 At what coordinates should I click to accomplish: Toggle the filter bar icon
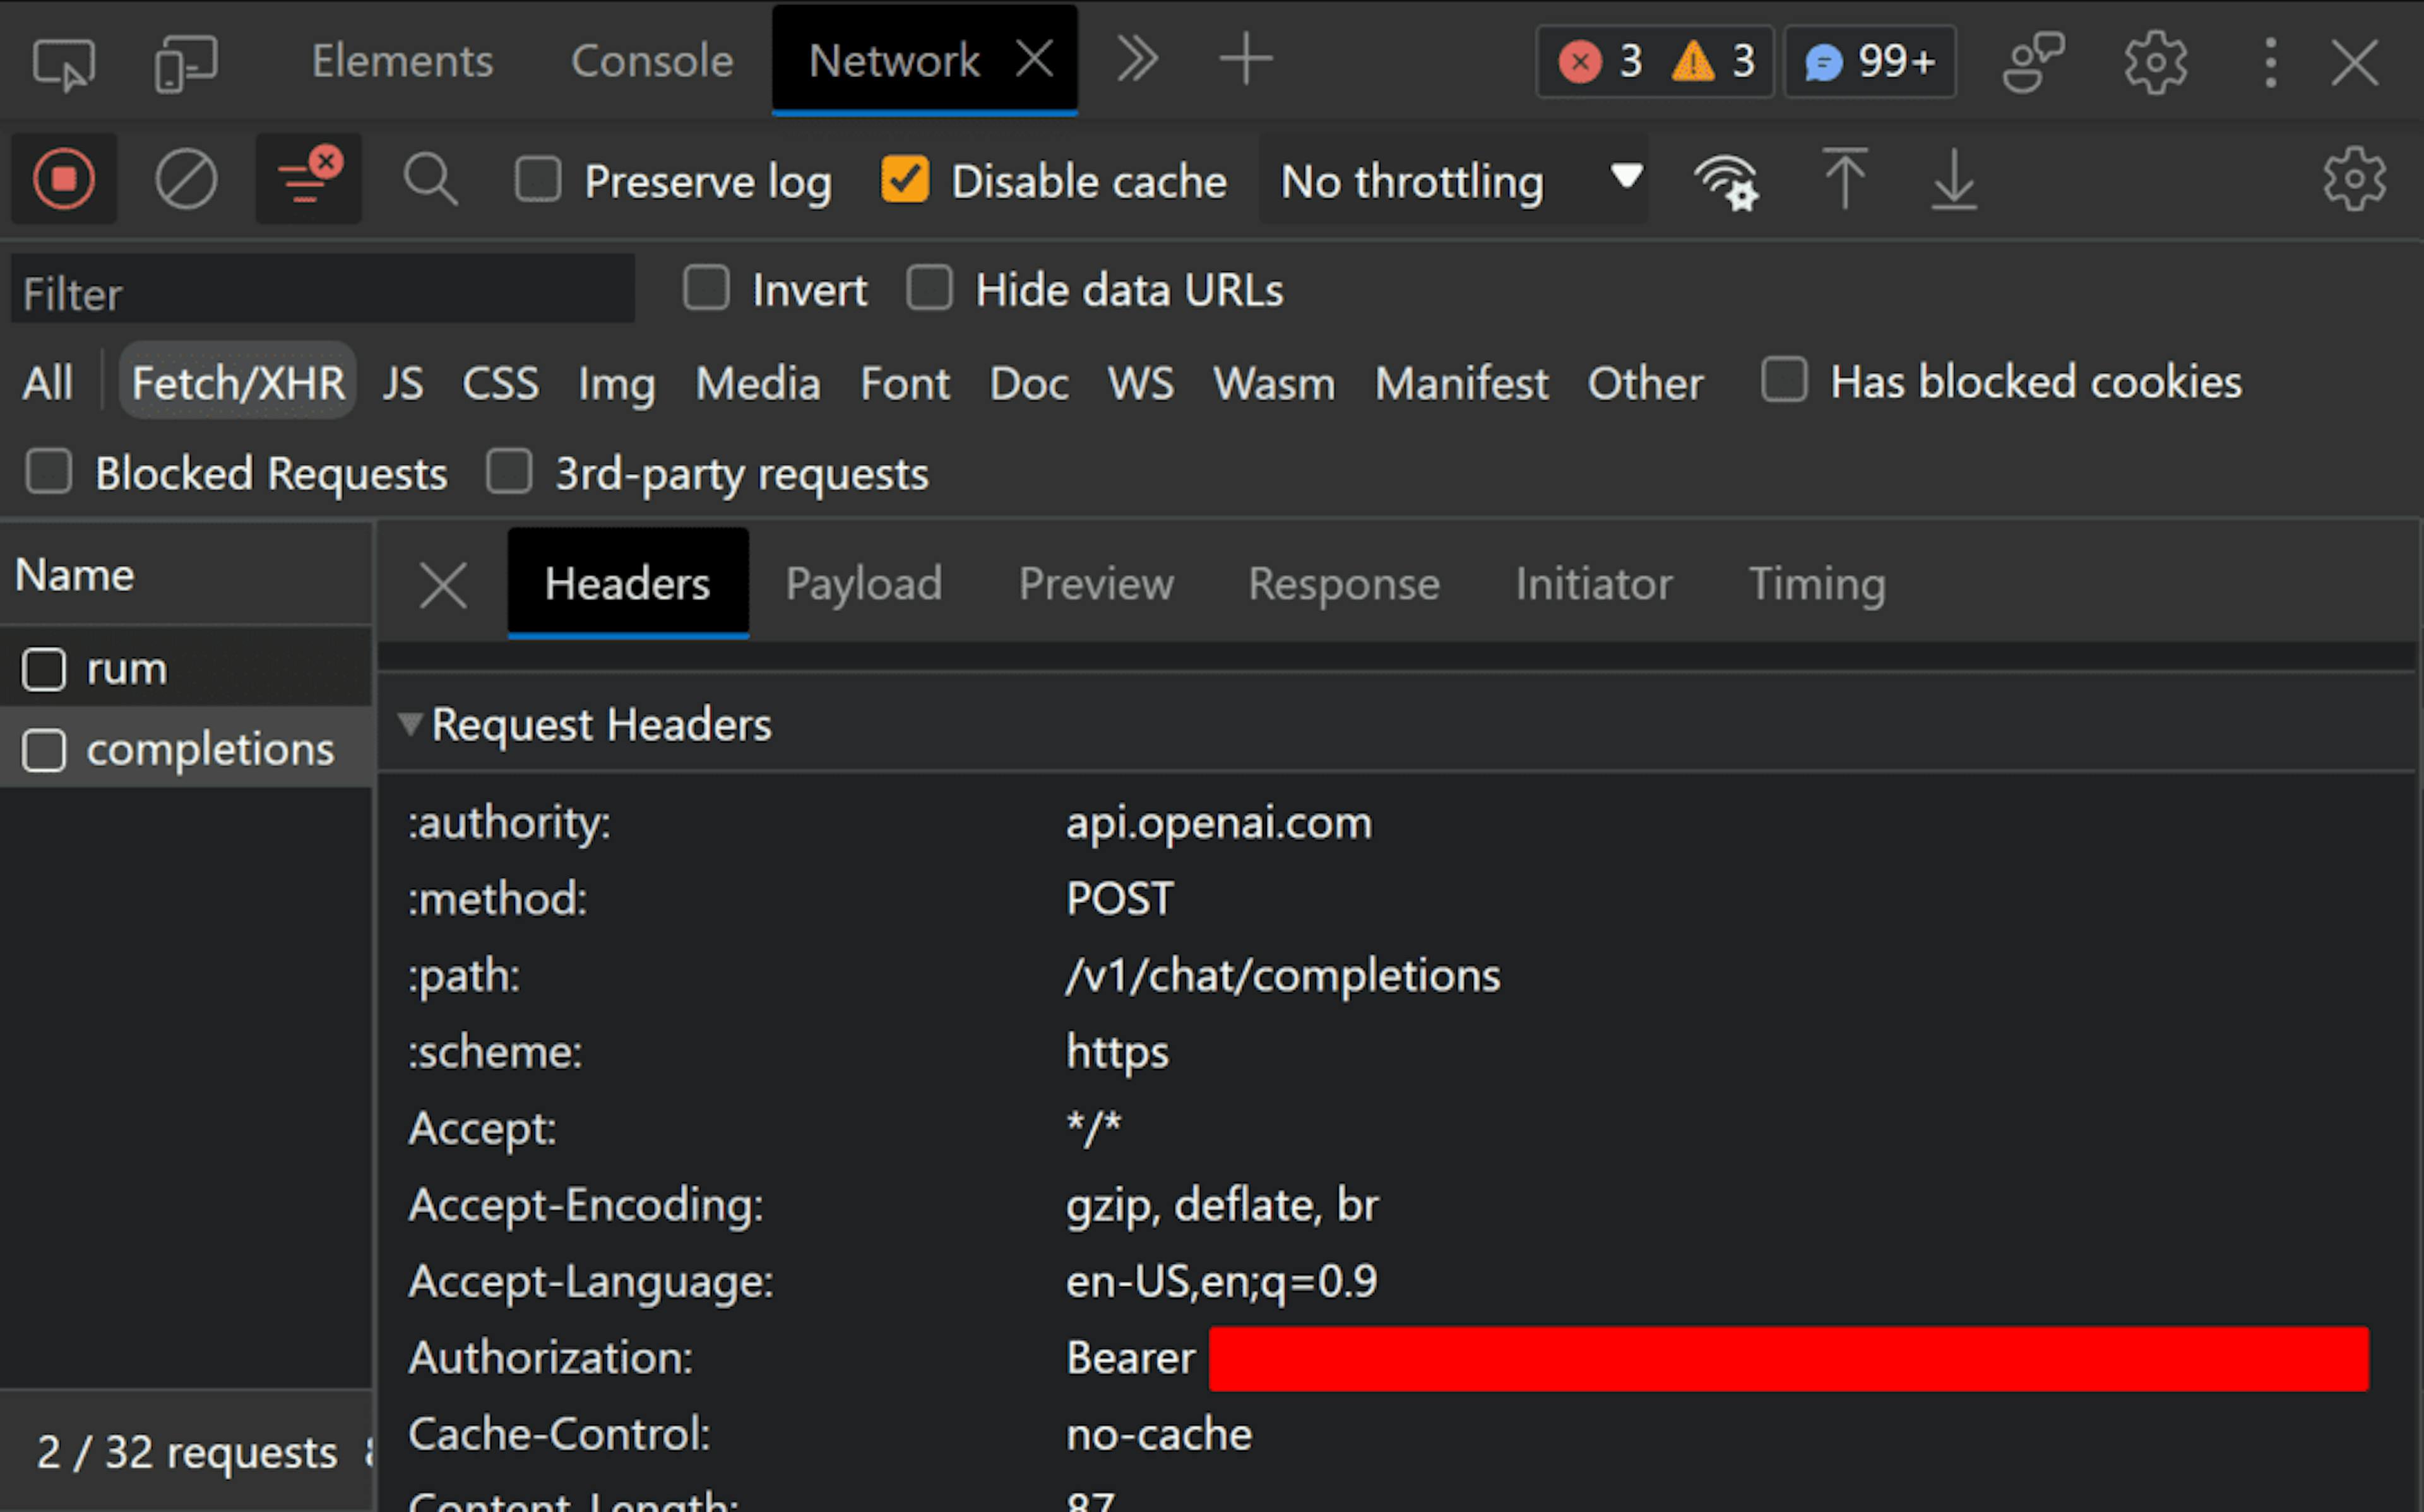[309, 179]
